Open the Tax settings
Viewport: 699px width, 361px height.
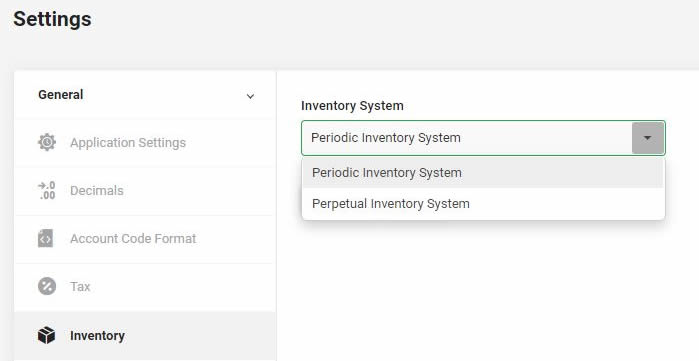point(80,286)
